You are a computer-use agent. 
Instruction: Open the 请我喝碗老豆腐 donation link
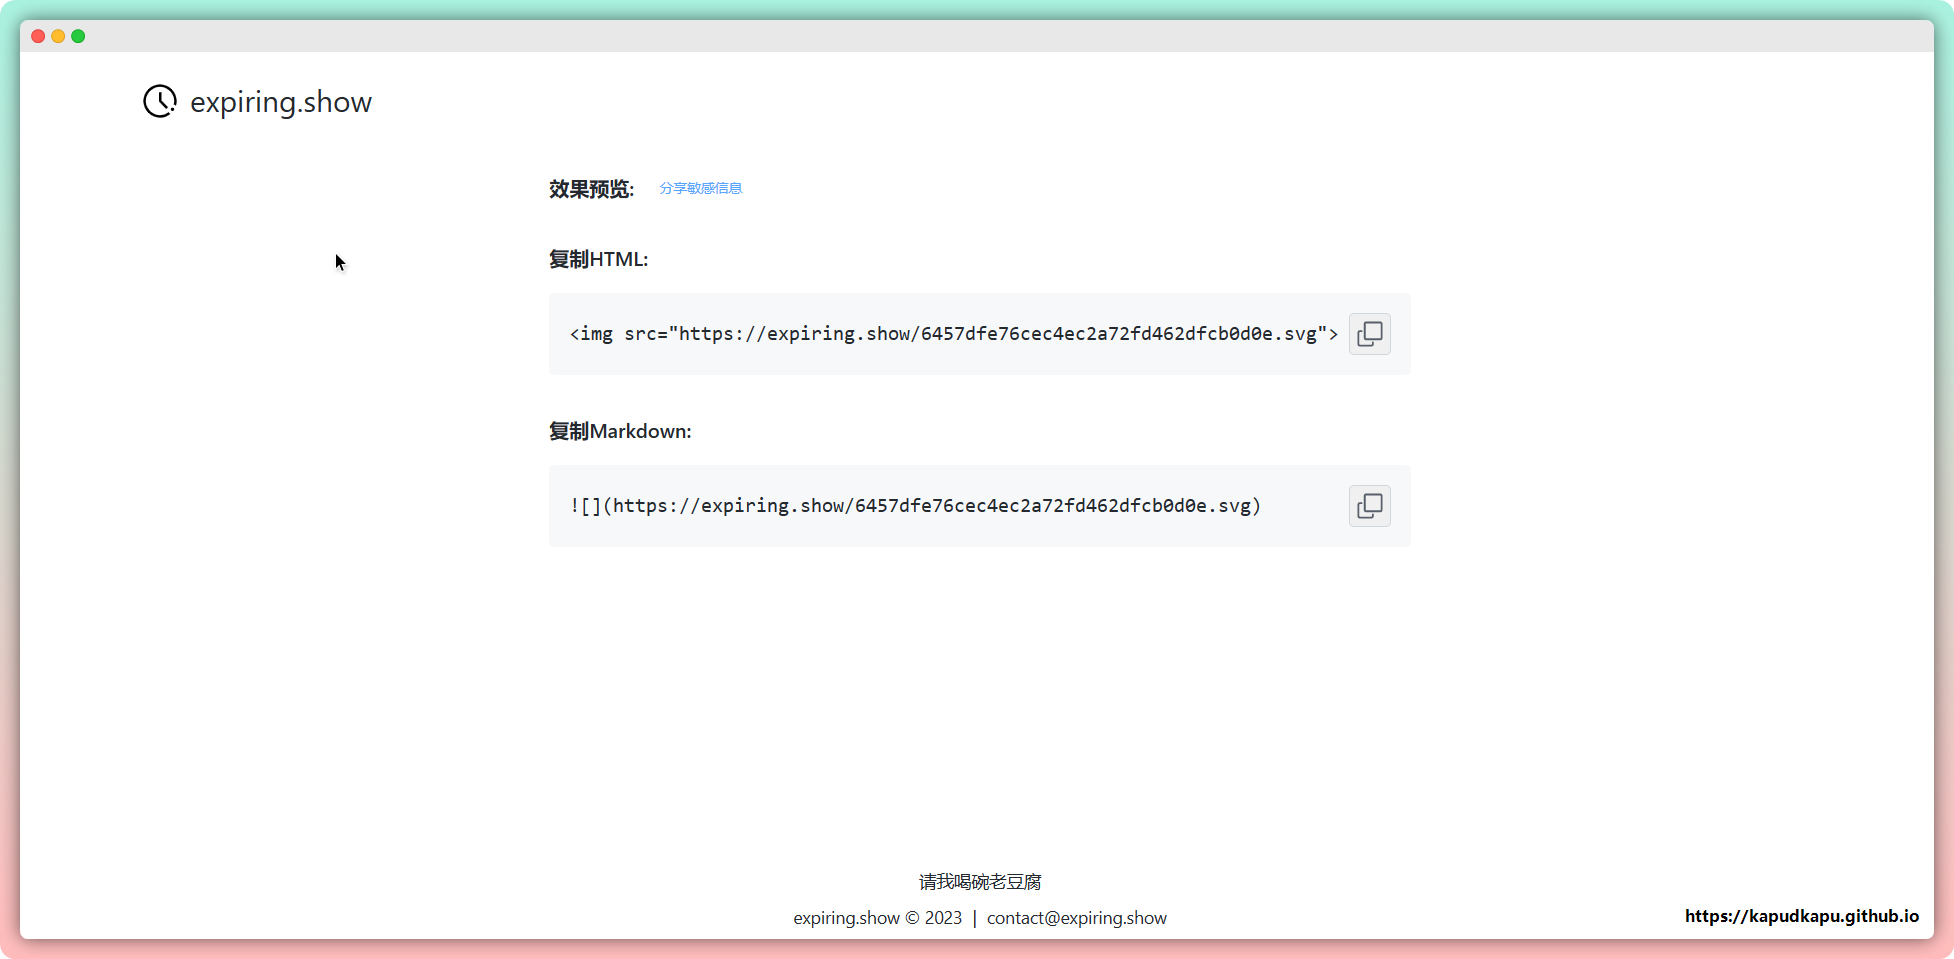(x=979, y=882)
